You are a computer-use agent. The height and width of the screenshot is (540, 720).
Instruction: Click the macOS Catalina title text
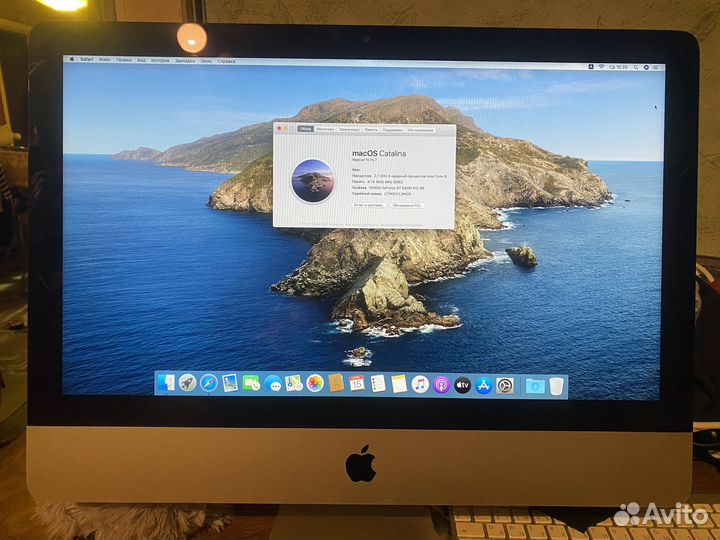379,153
